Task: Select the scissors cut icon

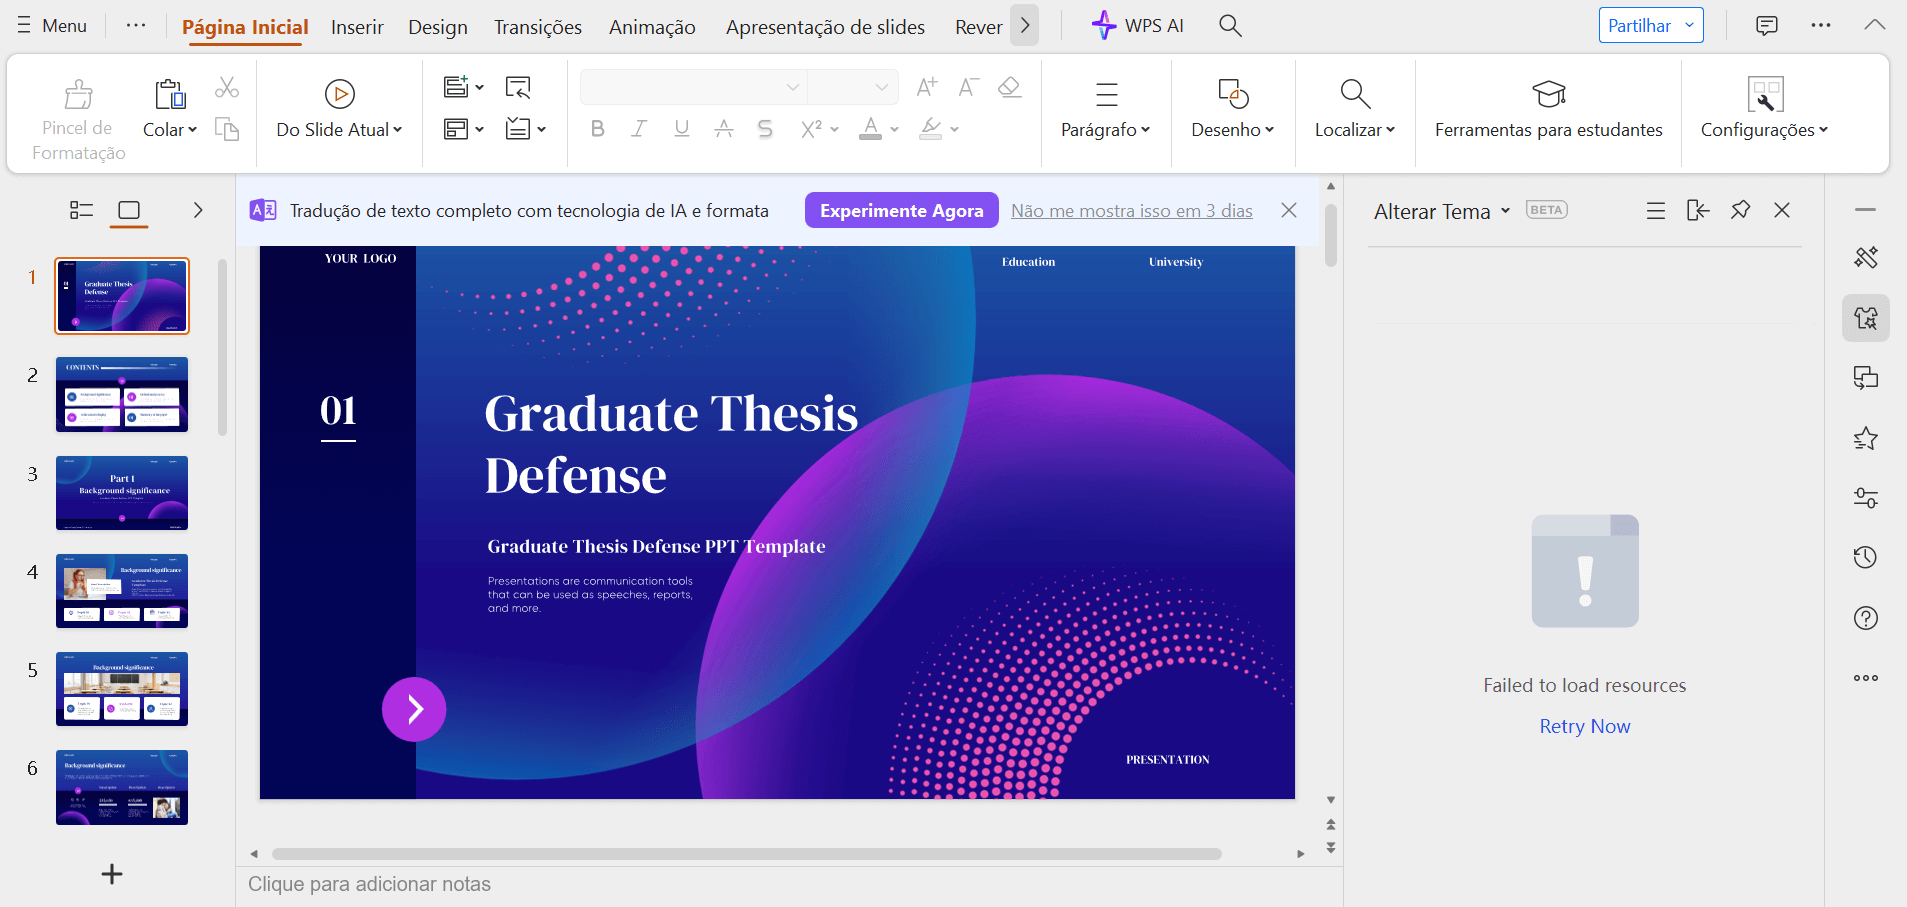Action: coord(227,87)
